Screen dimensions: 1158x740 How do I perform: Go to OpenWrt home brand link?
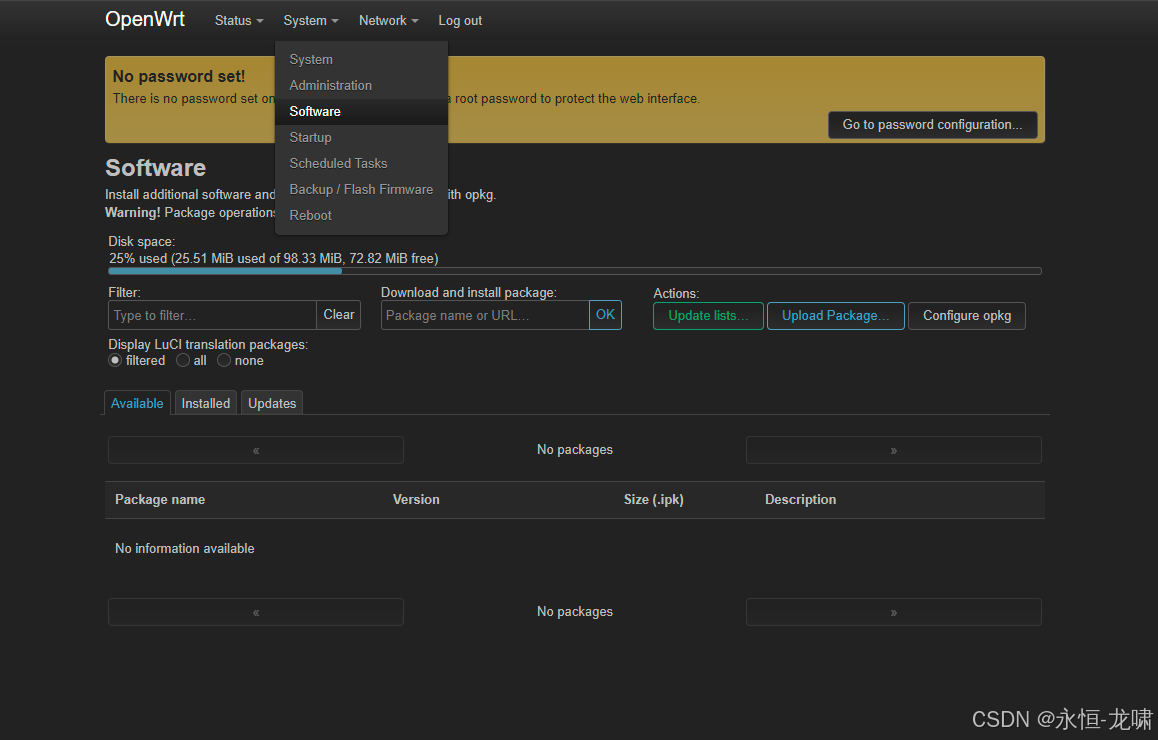145,19
